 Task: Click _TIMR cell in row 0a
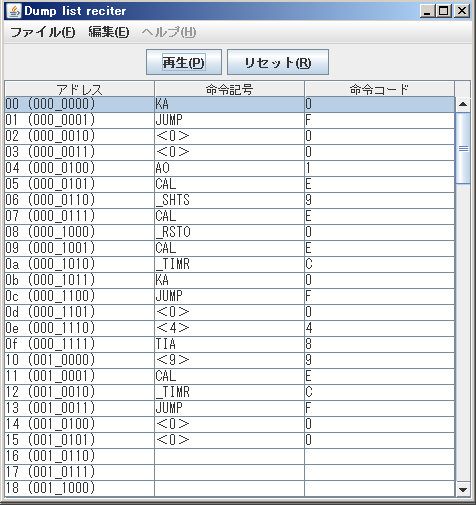click(229, 264)
